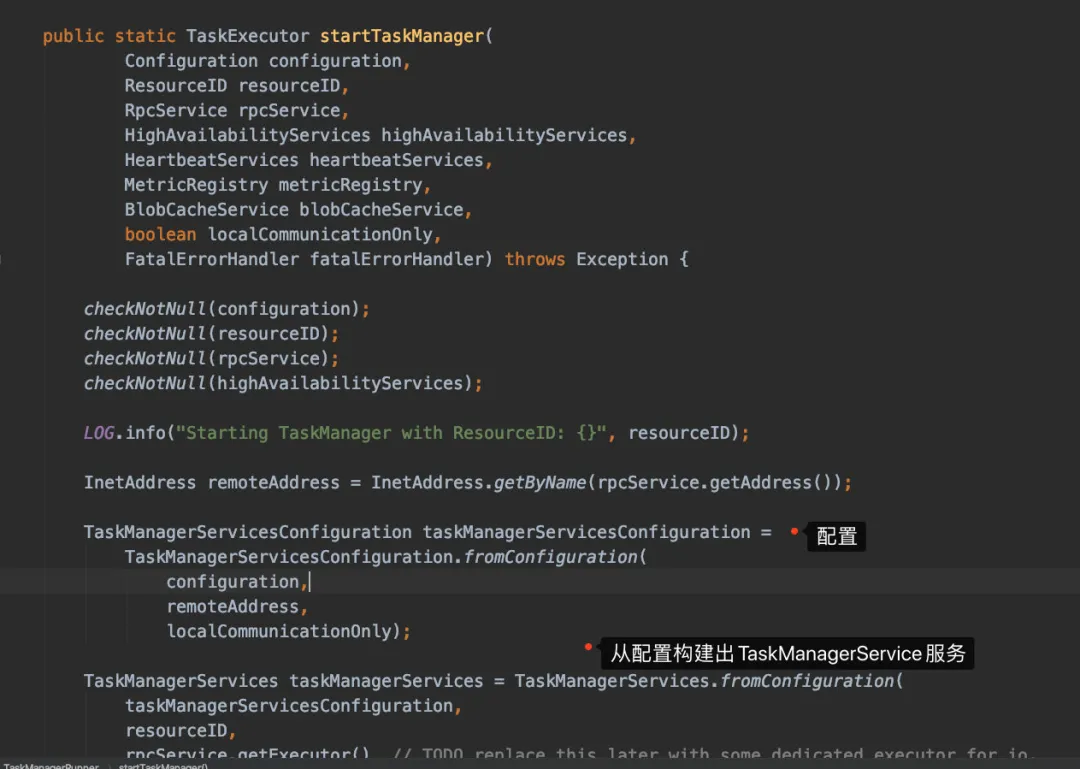Click the taskManagerServices variable declaration
Screen dimensions: 1080x769
click(x=386, y=681)
